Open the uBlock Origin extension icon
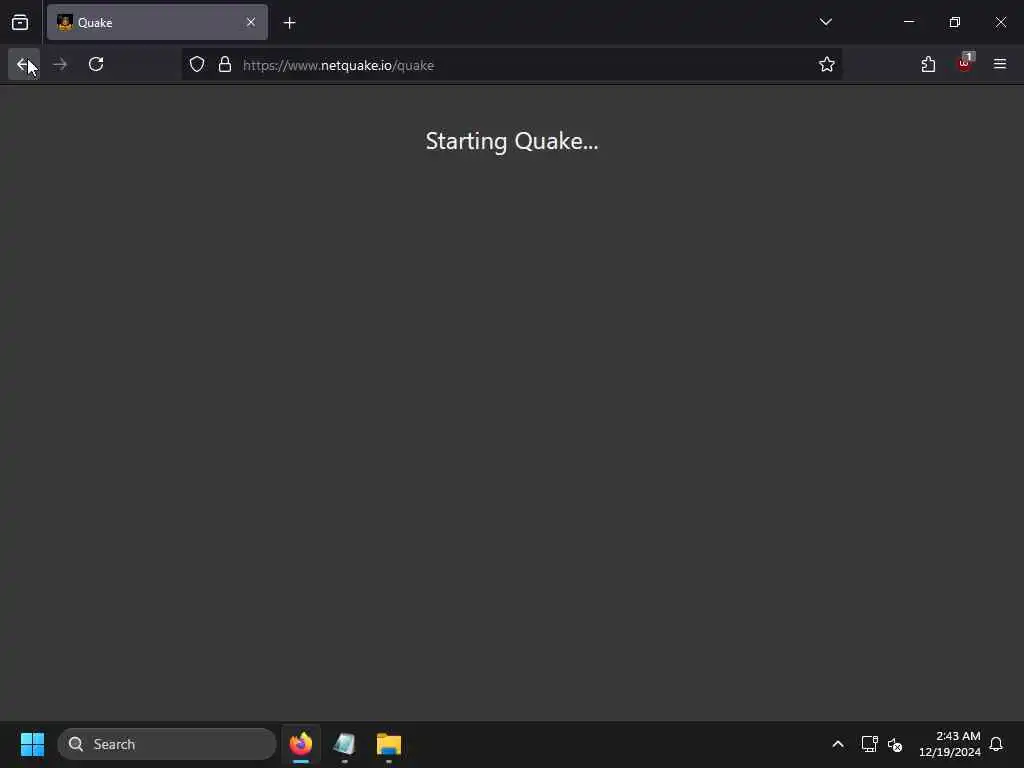 [x=964, y=64]
